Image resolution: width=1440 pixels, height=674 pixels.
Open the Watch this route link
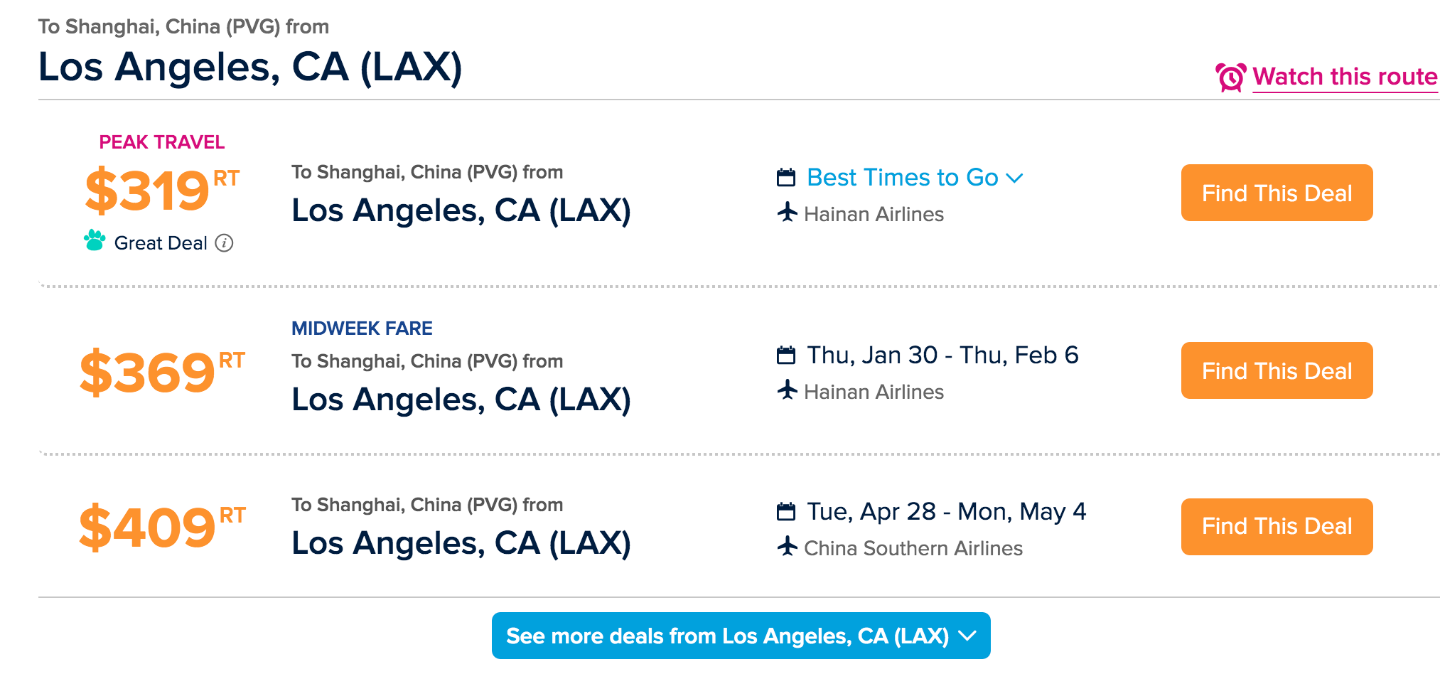pos(1344,77)
